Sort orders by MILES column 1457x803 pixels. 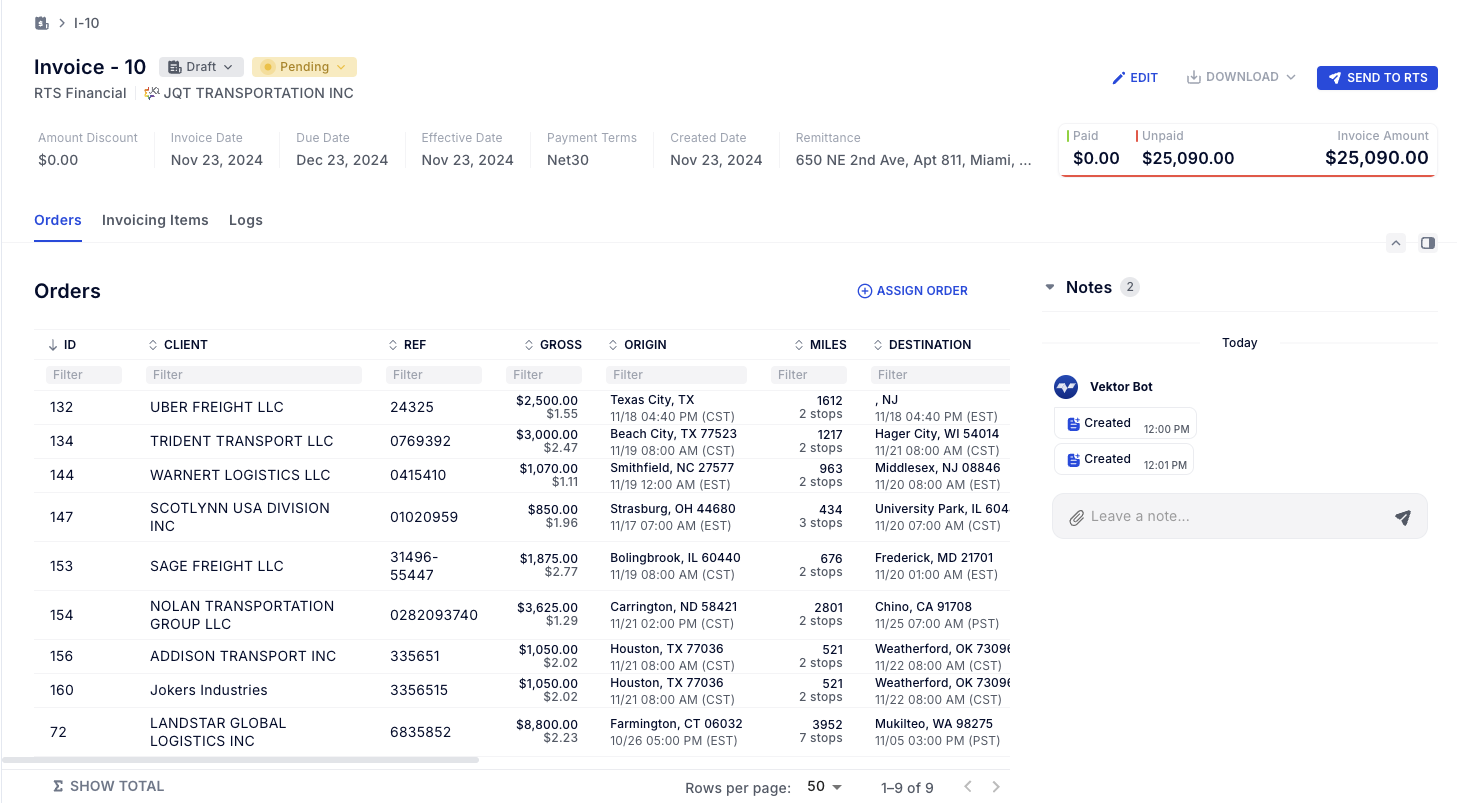pyautogui.click(x=800, y=345)
